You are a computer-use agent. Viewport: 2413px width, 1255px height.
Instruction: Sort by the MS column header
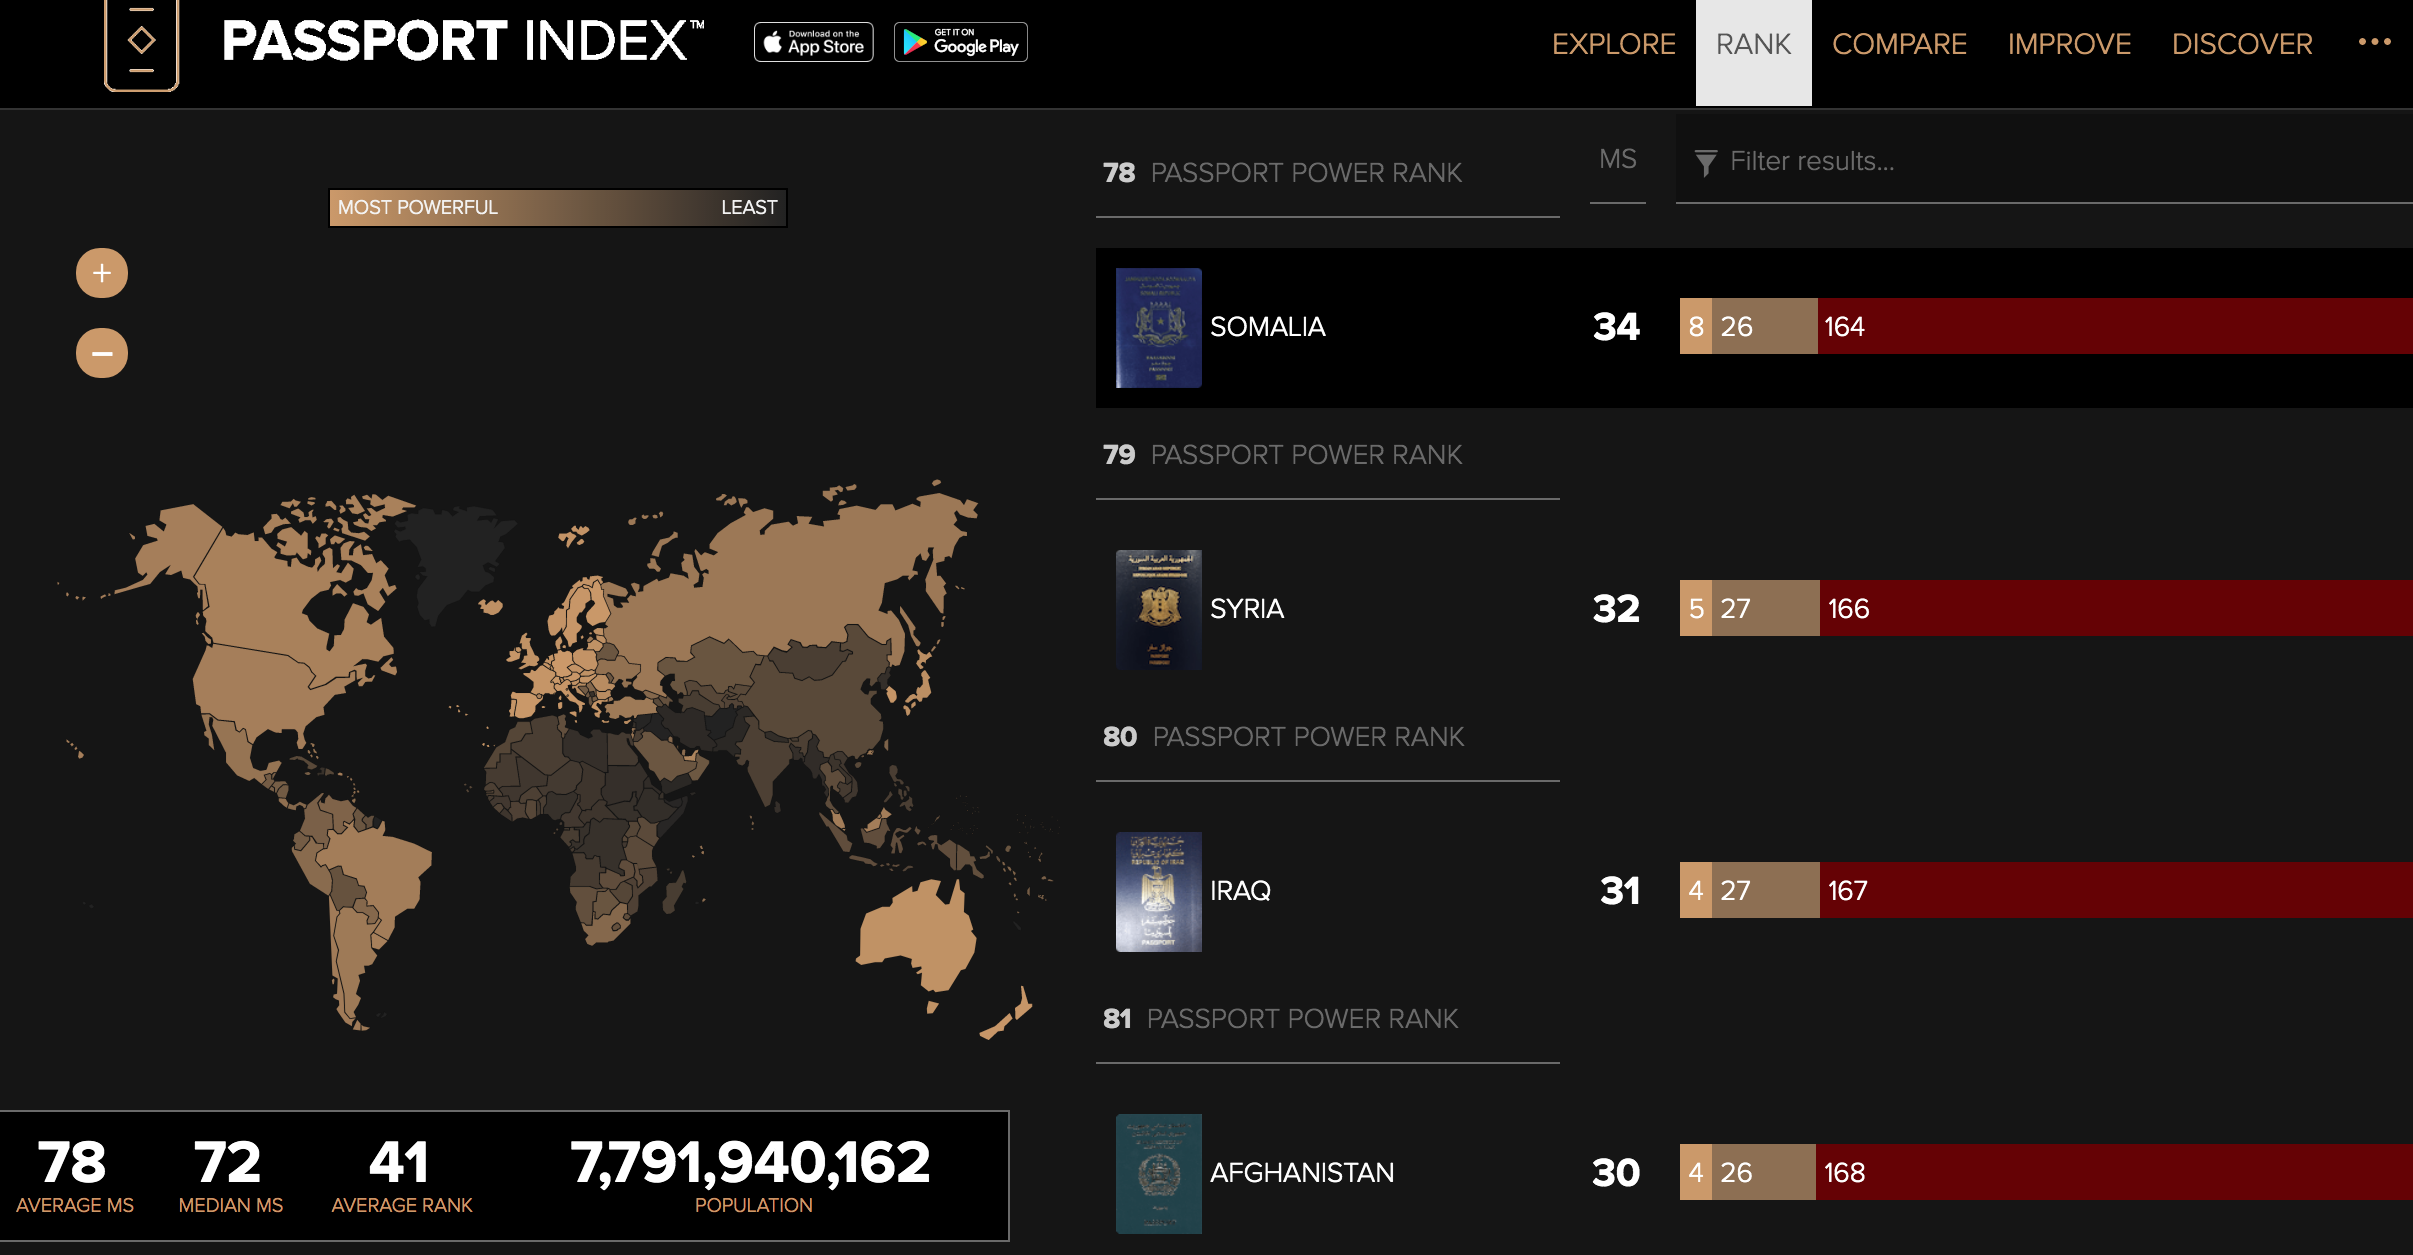pyautogui.click(x=1617, y=160)
